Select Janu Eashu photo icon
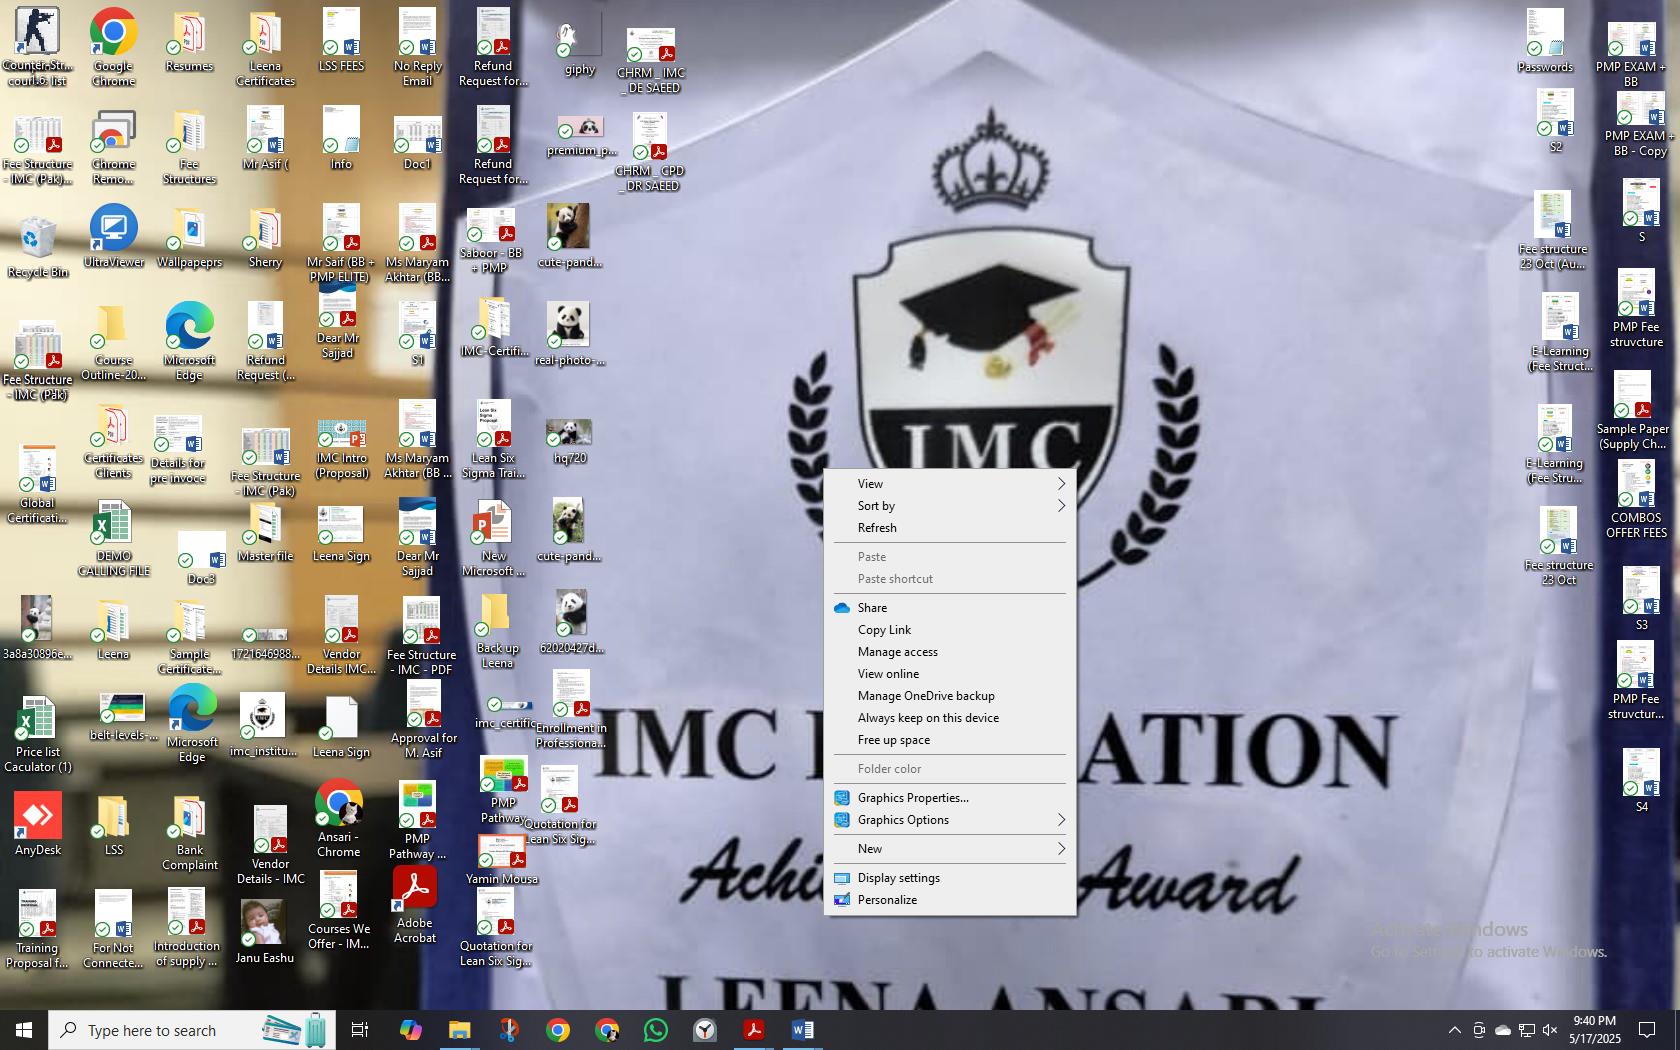Viewport: 1680px width, 1050px height. click(264, 930)
